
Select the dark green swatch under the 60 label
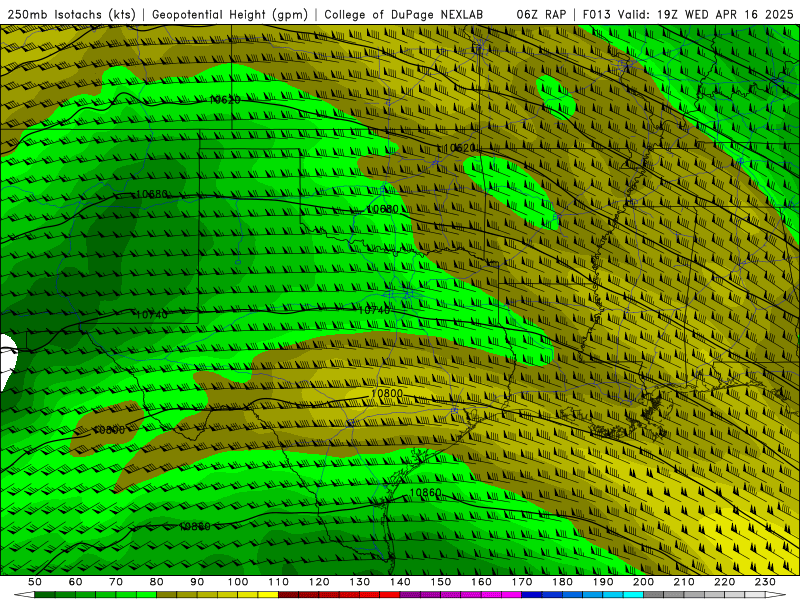click(x=86, y=595)
